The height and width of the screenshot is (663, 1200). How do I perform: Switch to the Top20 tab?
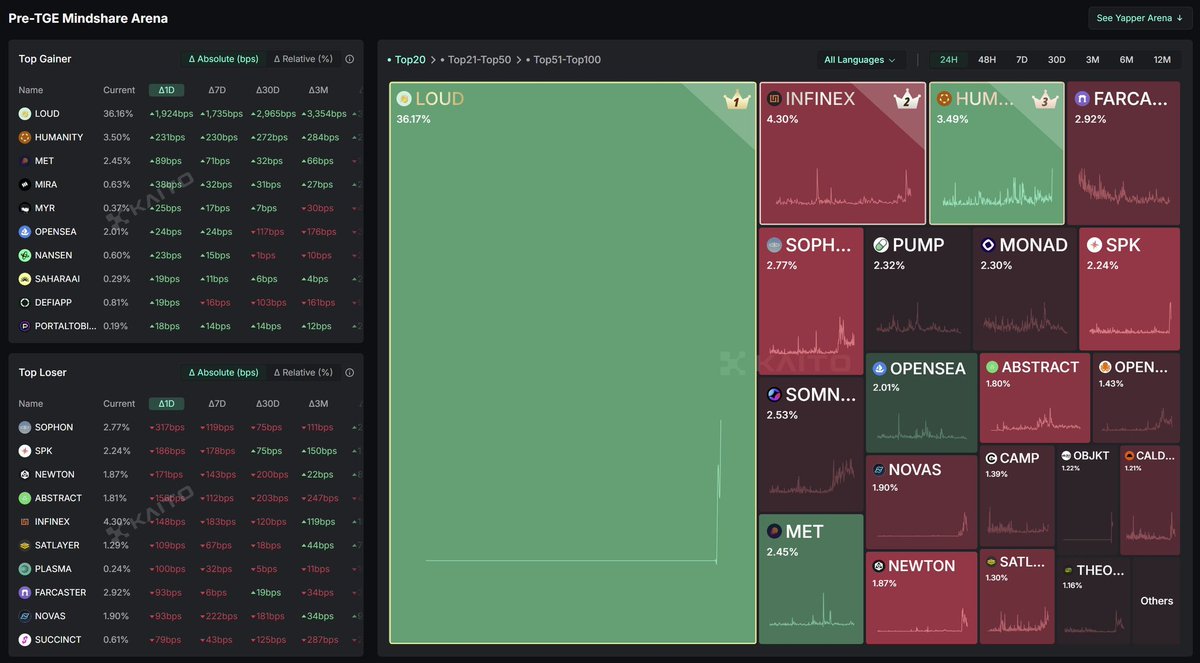point(407,60)
